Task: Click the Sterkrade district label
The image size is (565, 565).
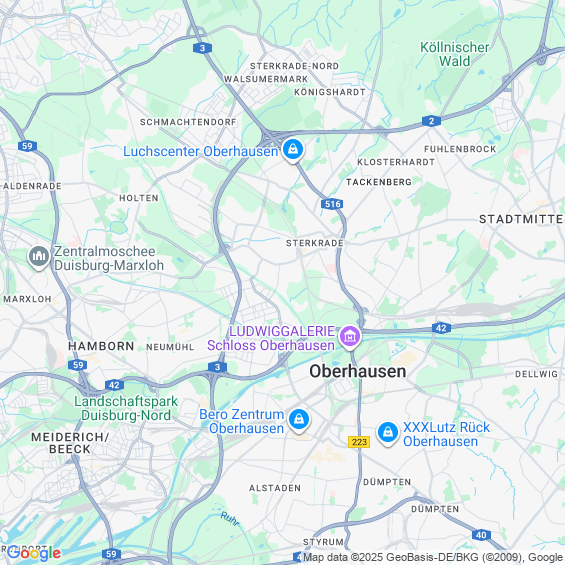Action: (315, 243)
